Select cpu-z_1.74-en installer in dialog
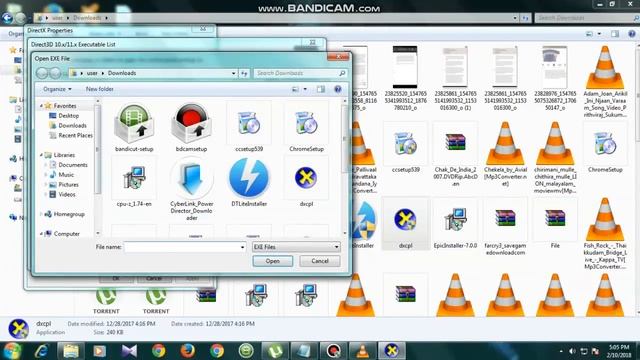Image resolution: width=640 pixels, height=360 pixels. (134, 183)
